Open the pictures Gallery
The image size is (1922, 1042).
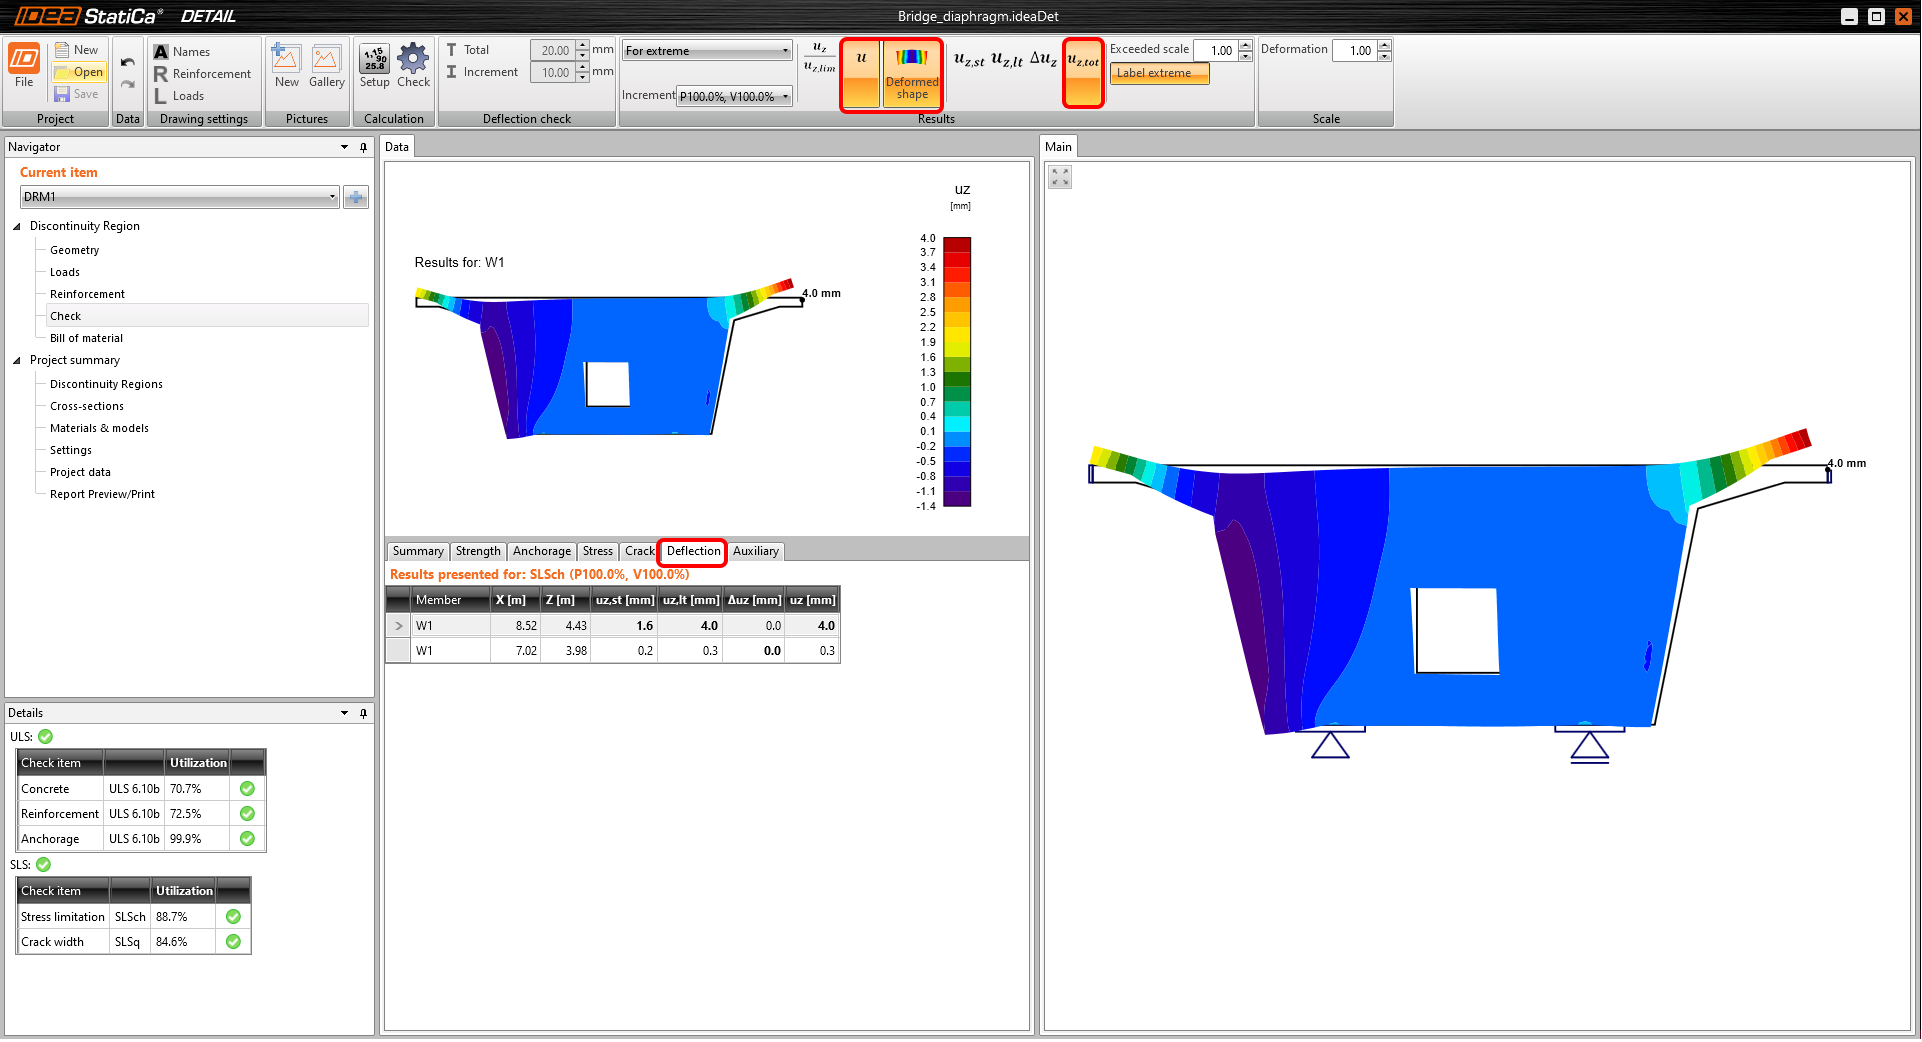326,65
